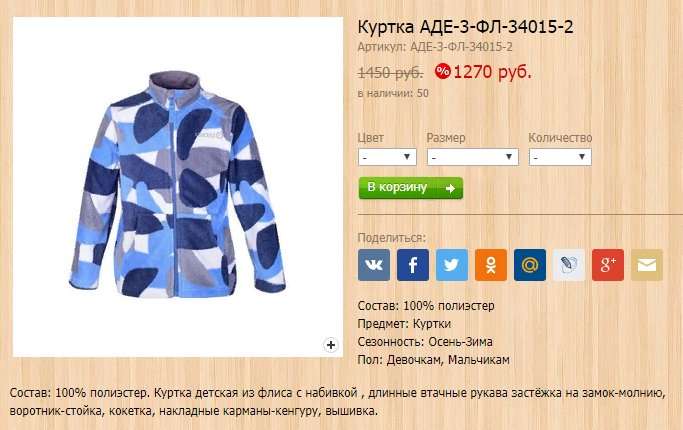Zoom product image with plus icon

click(x=331, y=345)
